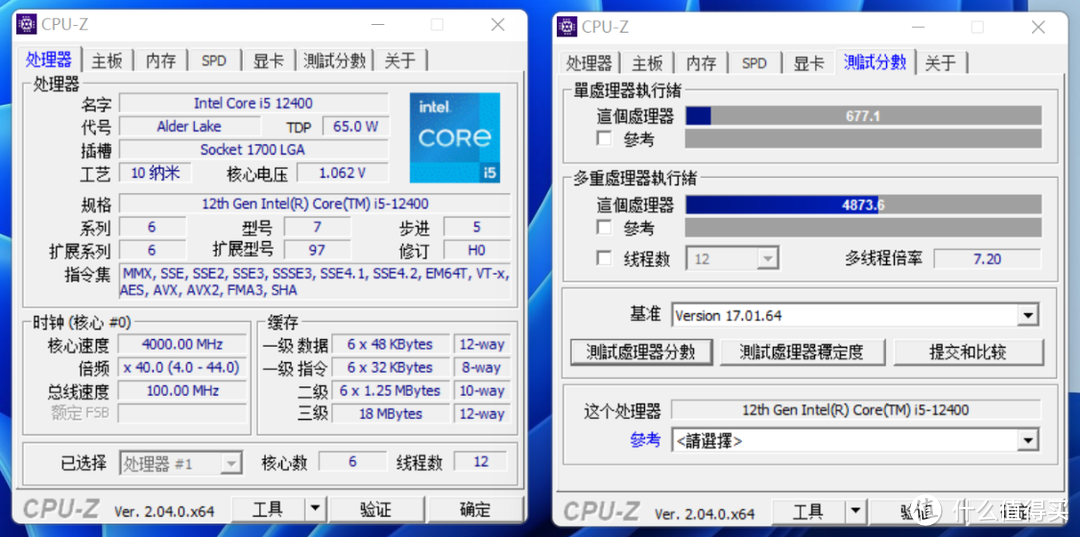
Task: Toggle 參考 checkbox under multi thread
Action: pos(604,227)
